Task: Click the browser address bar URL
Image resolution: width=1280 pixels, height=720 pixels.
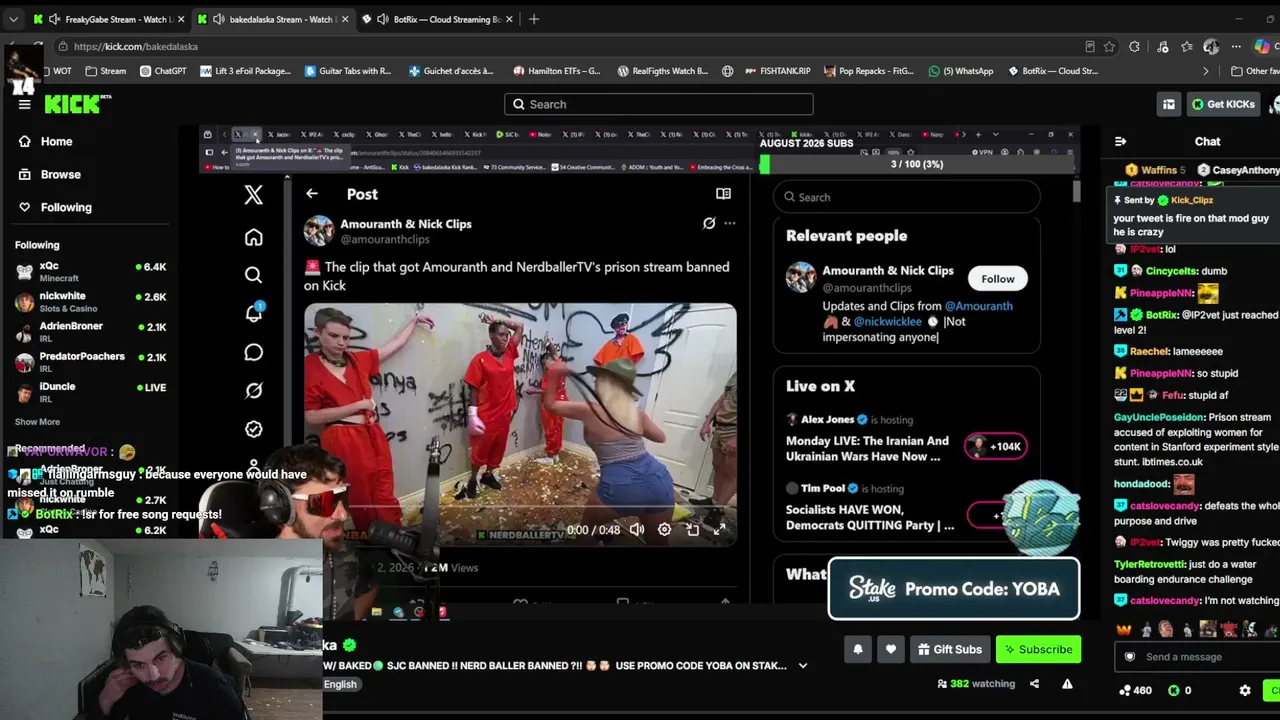Action: (x=135, y=46)
